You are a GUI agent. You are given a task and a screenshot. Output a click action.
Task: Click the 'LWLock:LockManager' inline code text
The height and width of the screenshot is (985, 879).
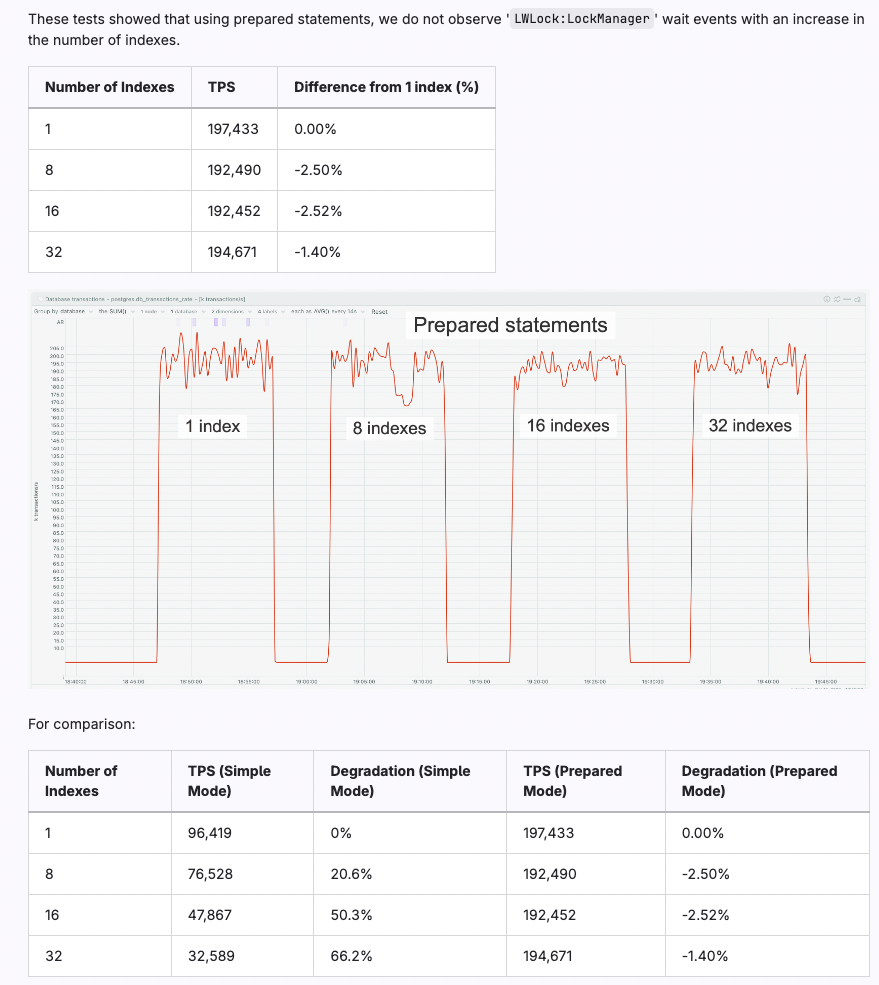click(x=582, y=19)
